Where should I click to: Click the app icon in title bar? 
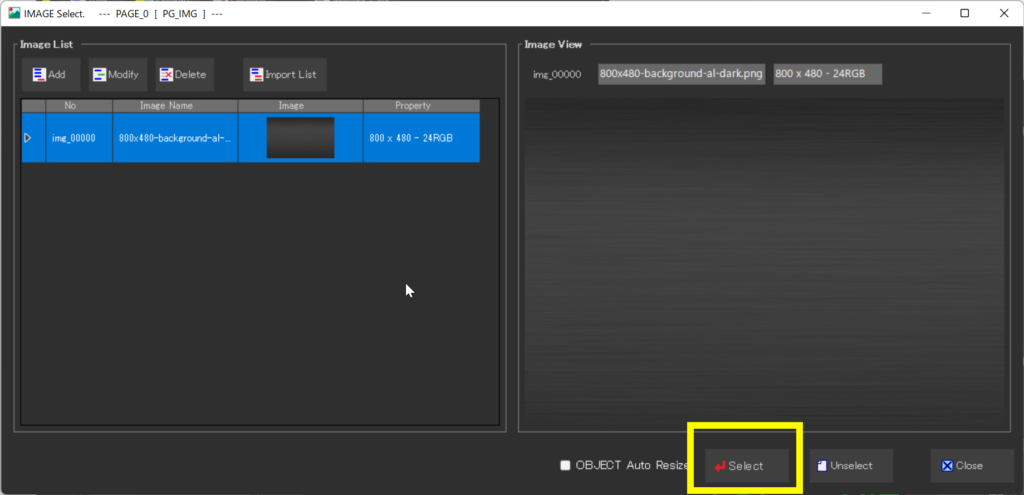click(13, 13)
